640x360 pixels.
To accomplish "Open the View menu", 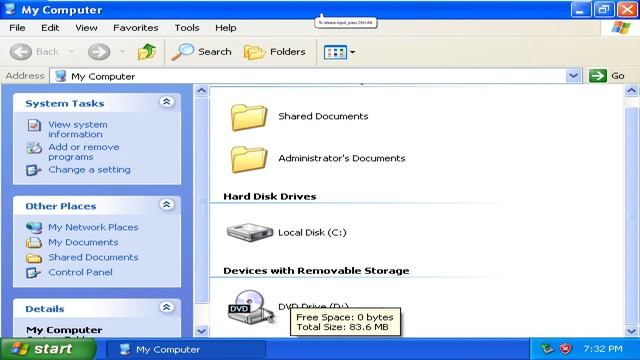I will click(86, 28).
